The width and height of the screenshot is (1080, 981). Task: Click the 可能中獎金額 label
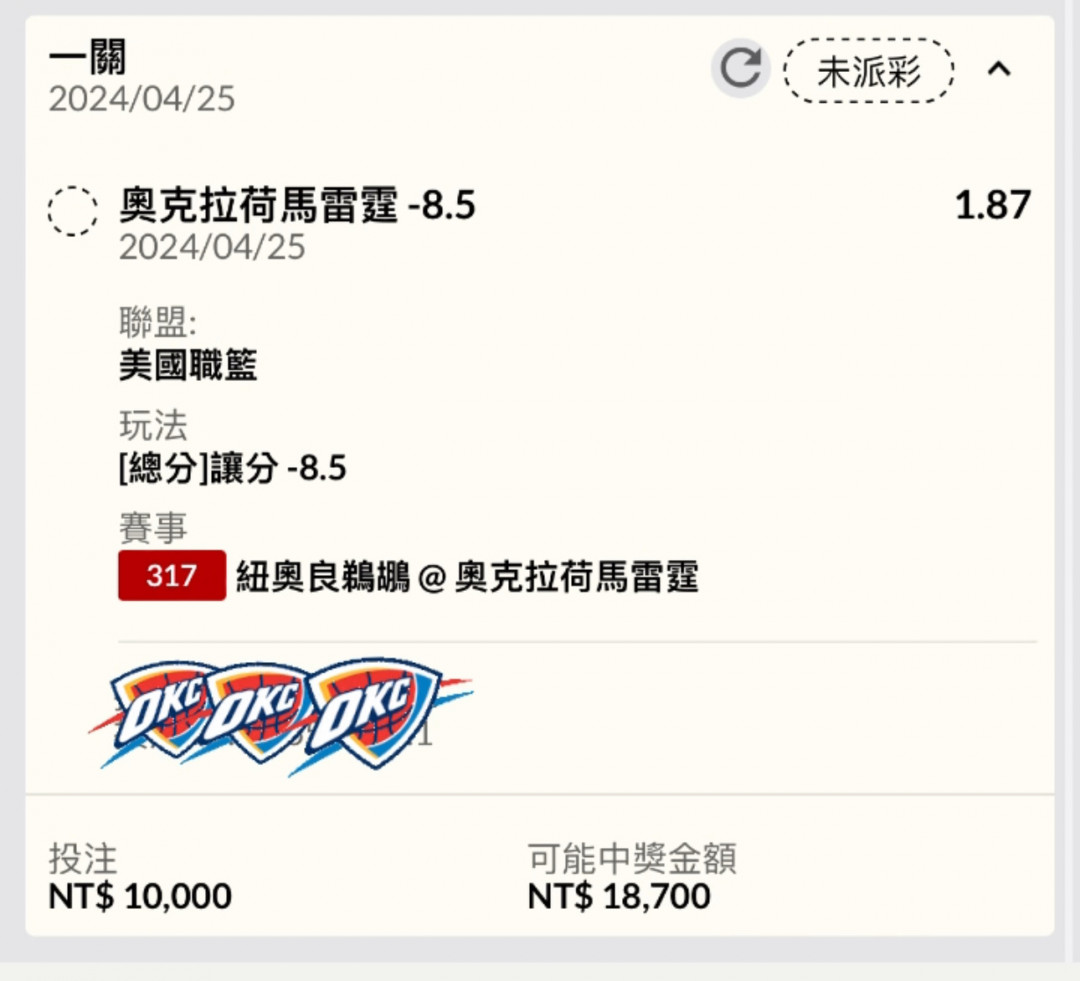click(632, 858)
